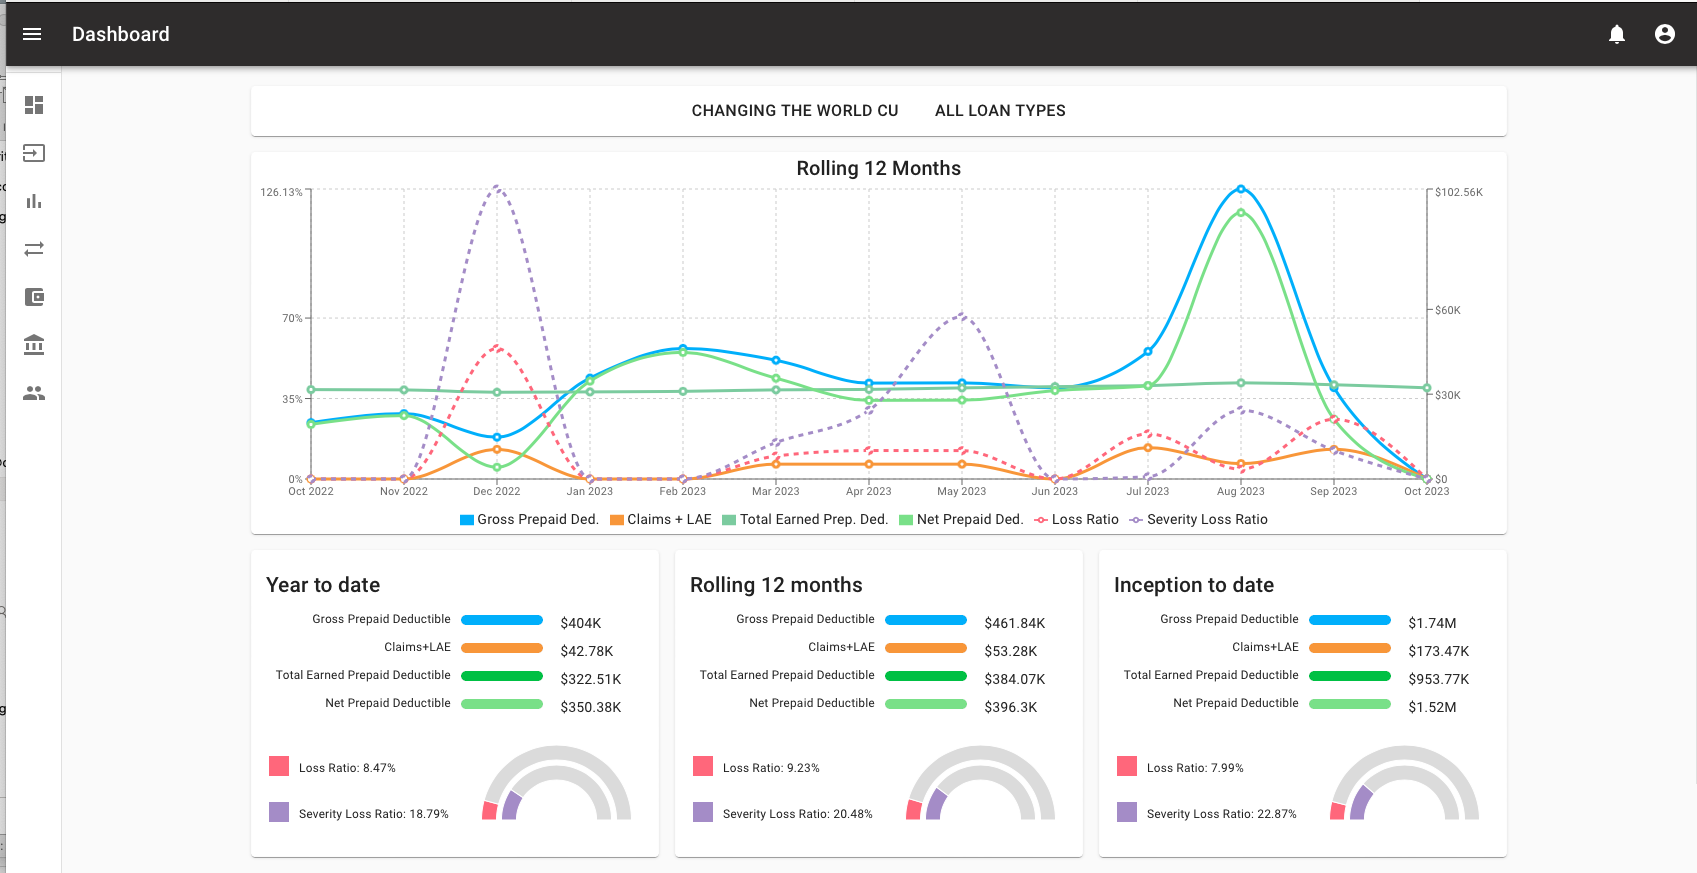Click the $396.3K value
This screenshot has width=1697, height=873.
click(1011, 707)
